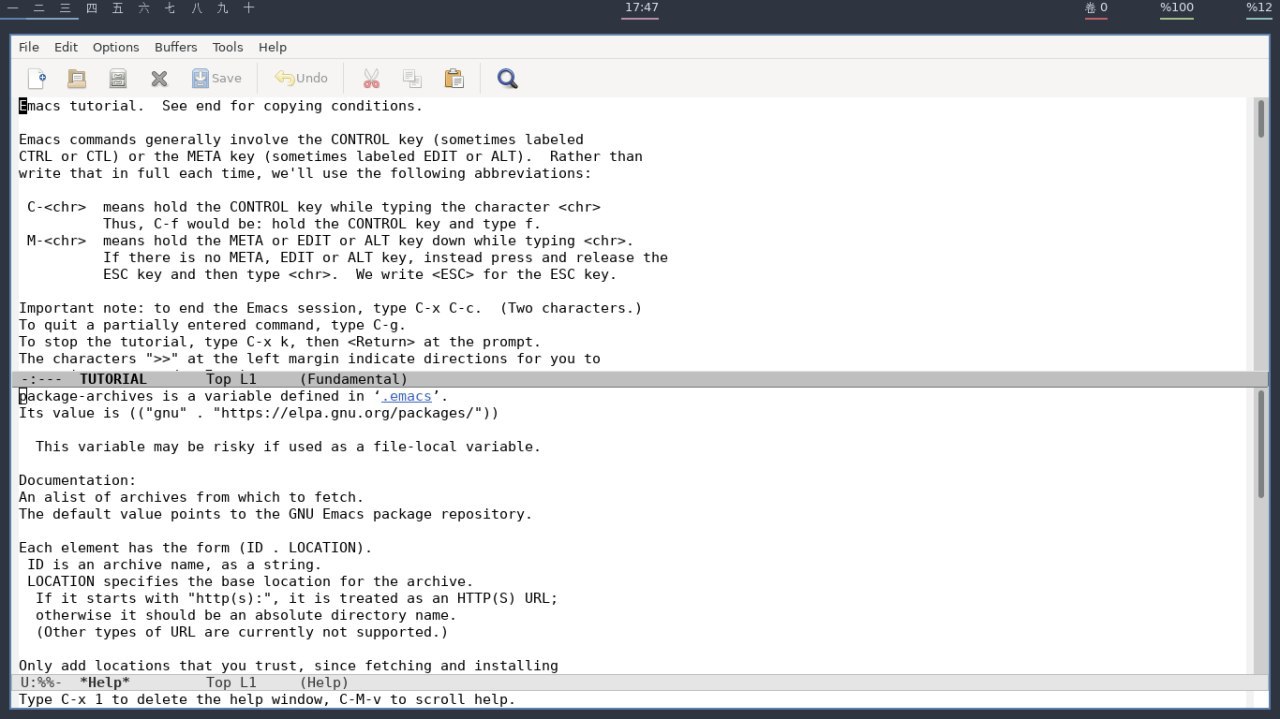
Task: Open the Tools menu
Action: tap(228, 47)
